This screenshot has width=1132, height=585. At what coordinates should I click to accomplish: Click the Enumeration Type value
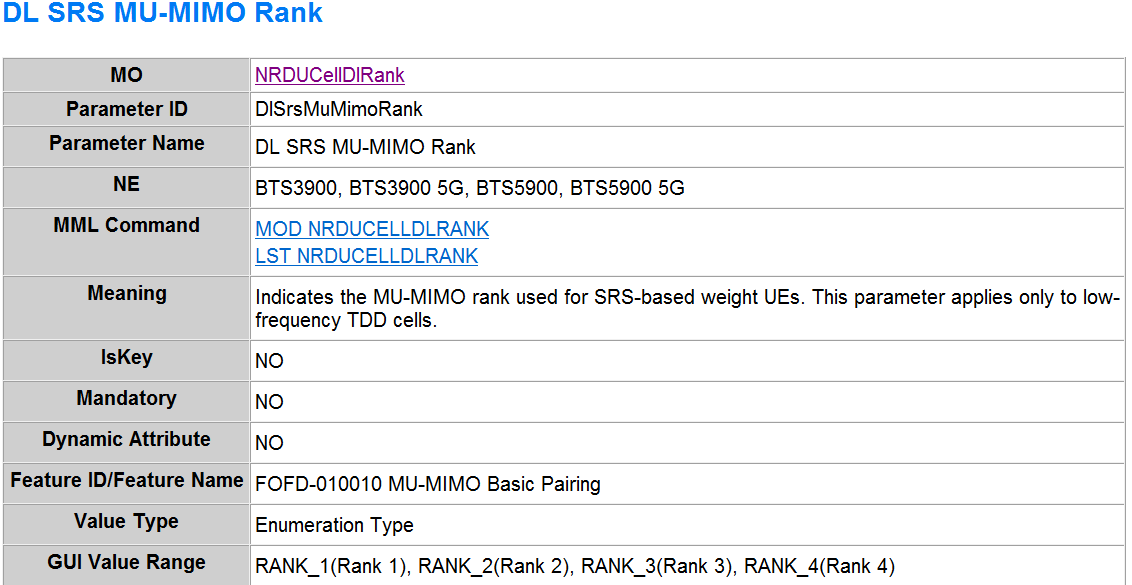tap(334, 525)
